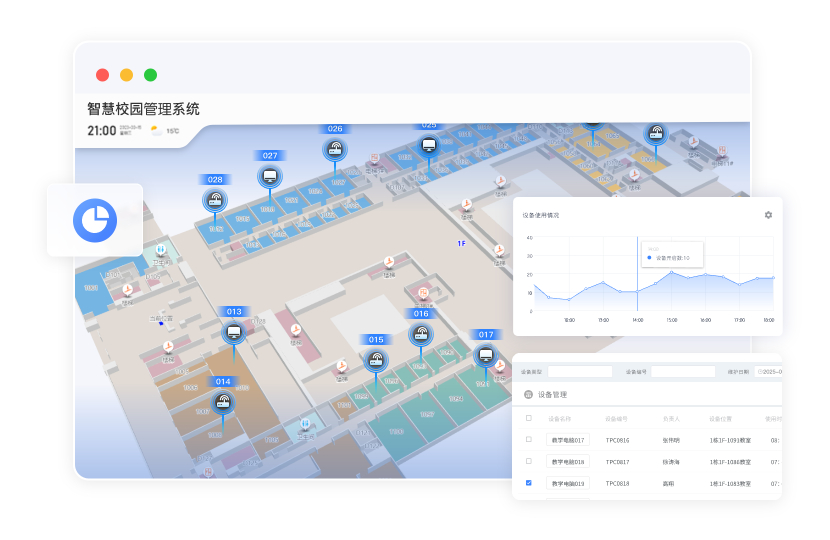Toggle the select-all checkbox in table header
This screenshot has width=830, height=540.
[x=528, y=418]
